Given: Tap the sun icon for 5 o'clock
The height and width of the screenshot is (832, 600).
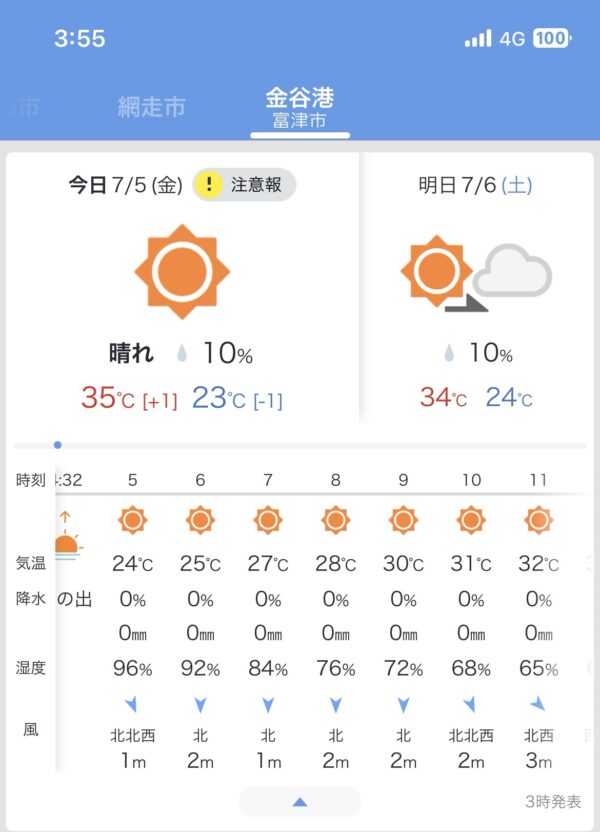Looking at the screenshot, I should [132, 520].
